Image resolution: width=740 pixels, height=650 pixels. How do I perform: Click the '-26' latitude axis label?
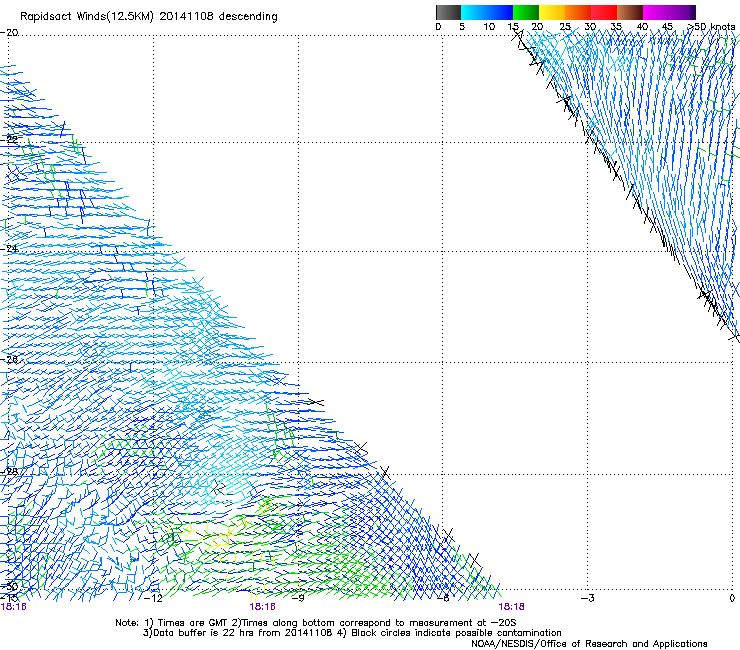pos(9,359)
